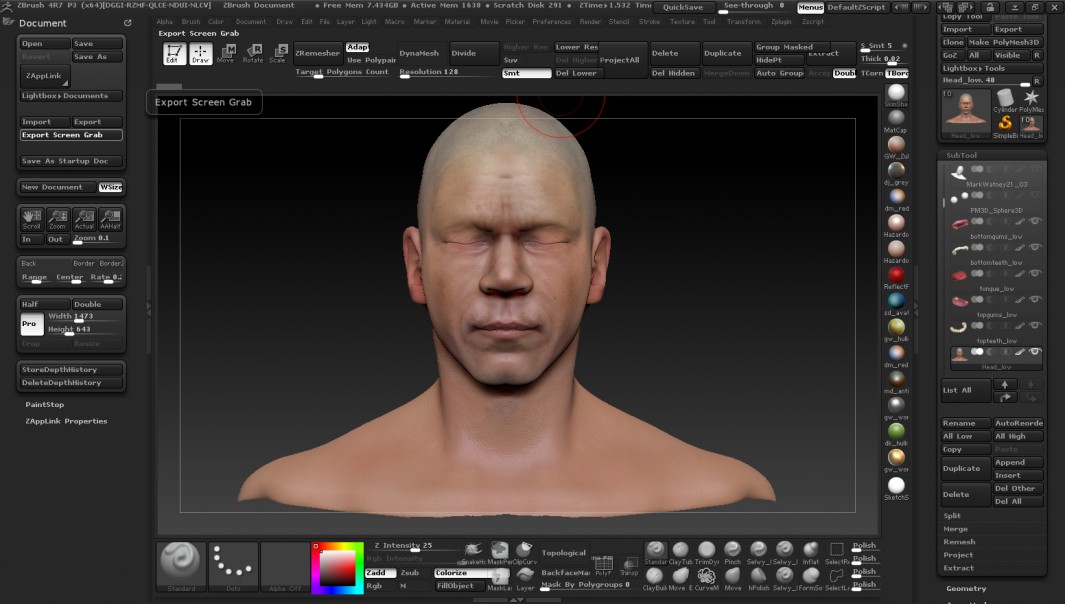Toggle the PolyF wireframe display

click(603, 565)
